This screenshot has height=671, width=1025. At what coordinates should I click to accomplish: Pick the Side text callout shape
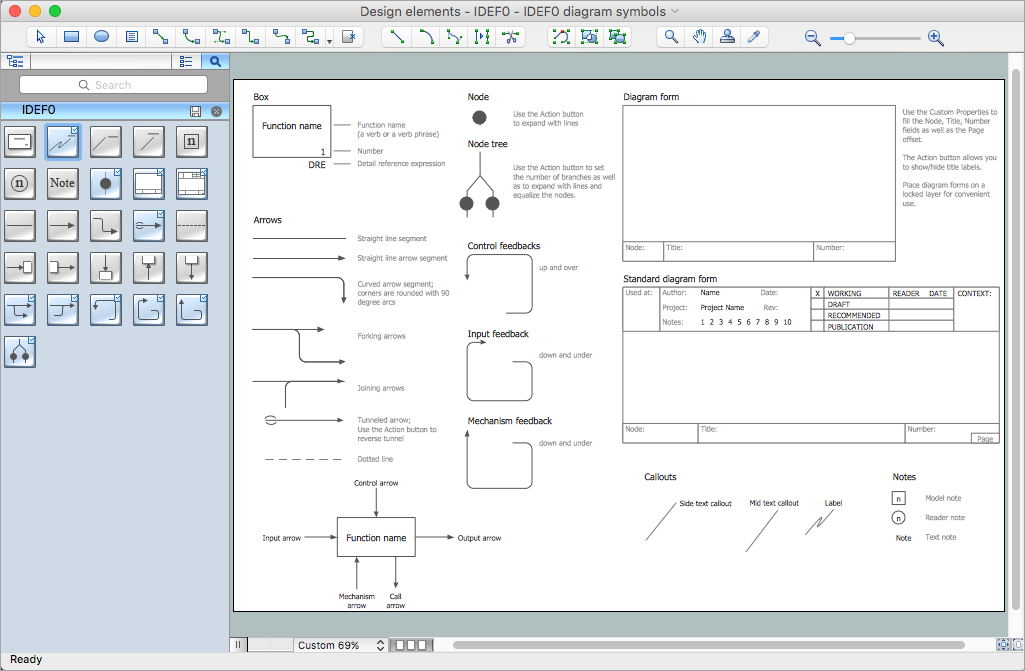coord(106,141)
